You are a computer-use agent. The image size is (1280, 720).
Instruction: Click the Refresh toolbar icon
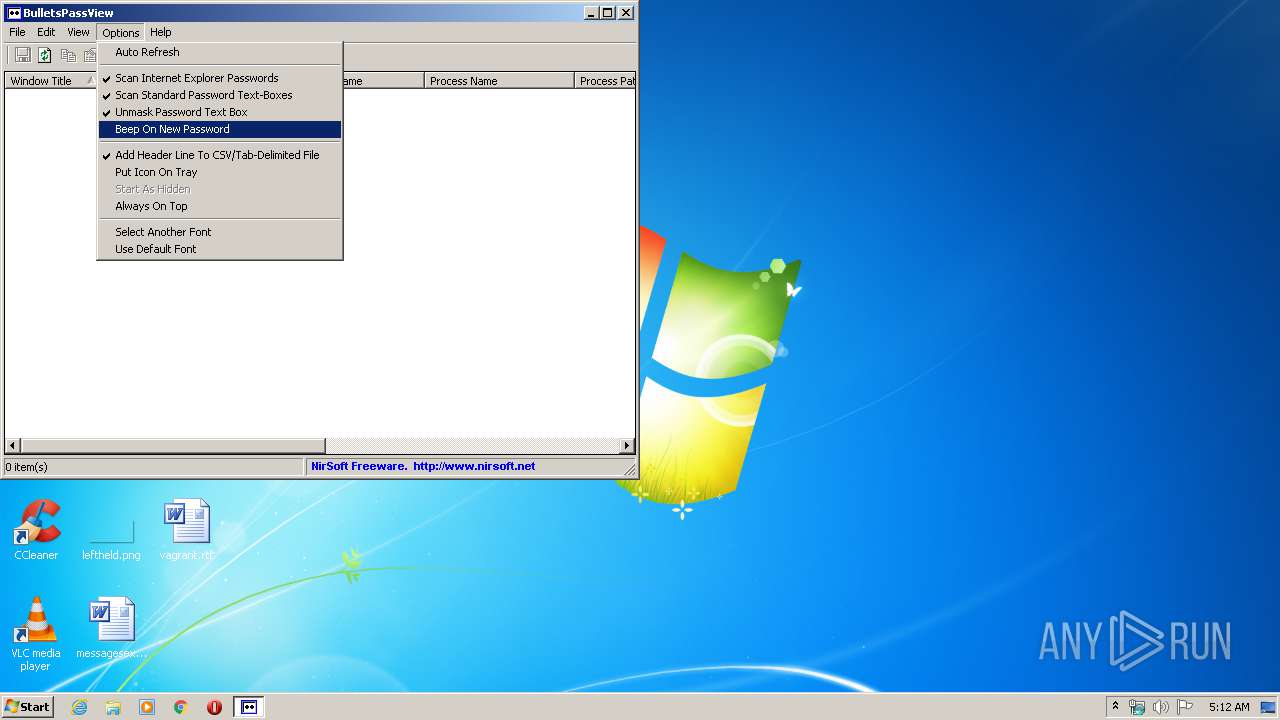[45, 55]
